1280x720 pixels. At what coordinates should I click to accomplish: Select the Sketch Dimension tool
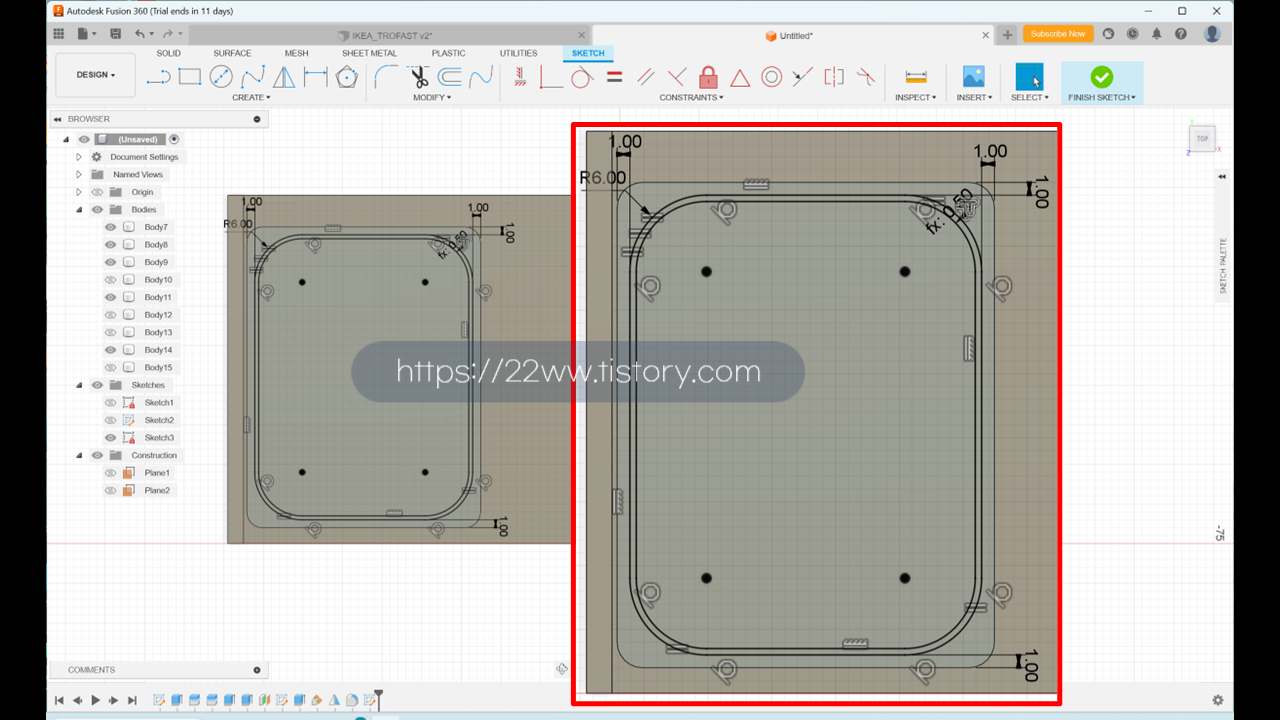[x=316, y=77]
